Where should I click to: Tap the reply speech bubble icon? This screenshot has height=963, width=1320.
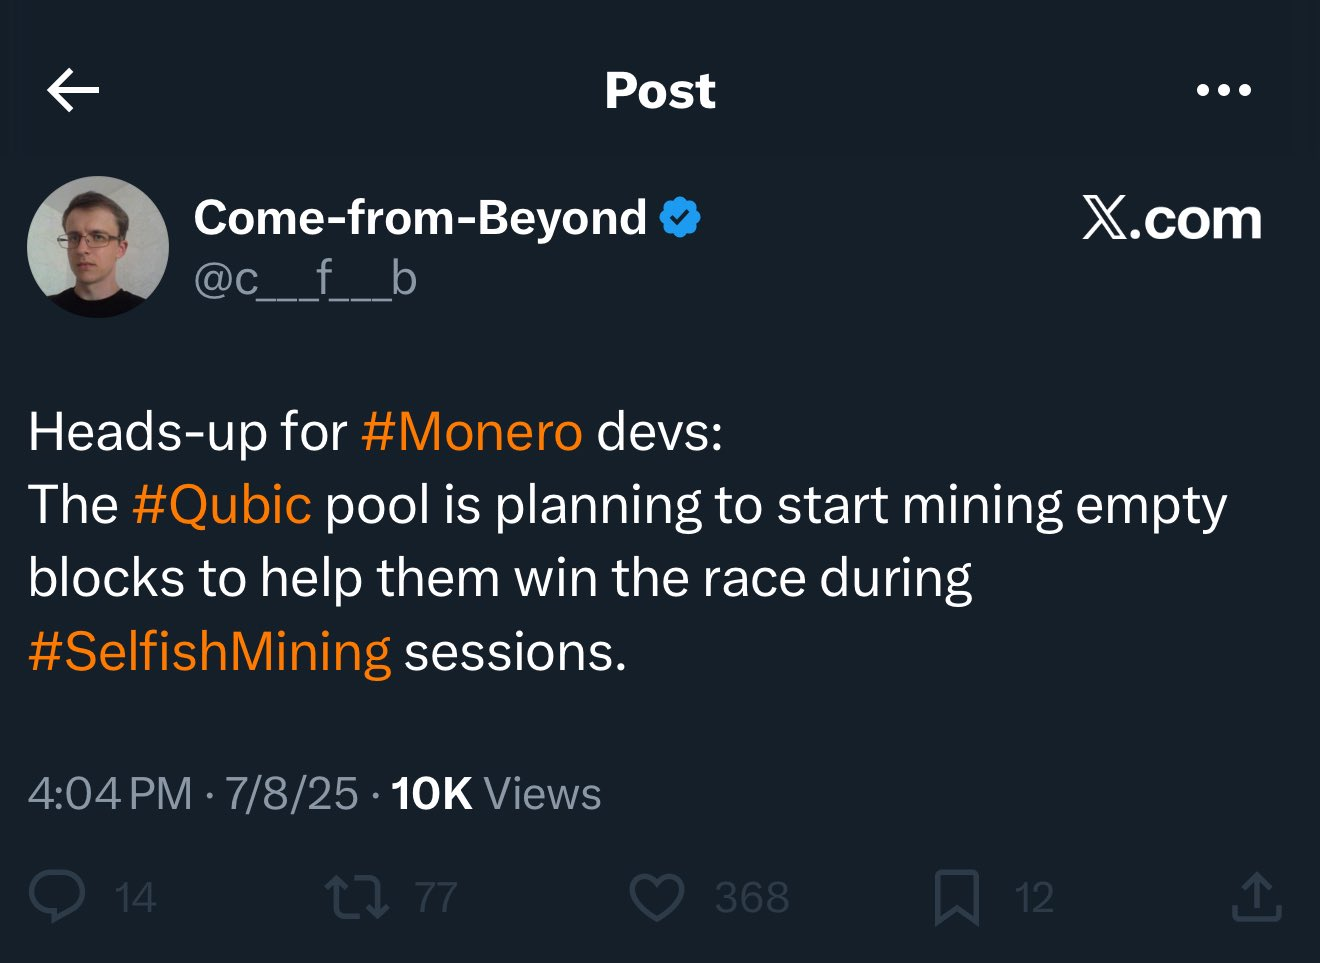tap(57, 896)
